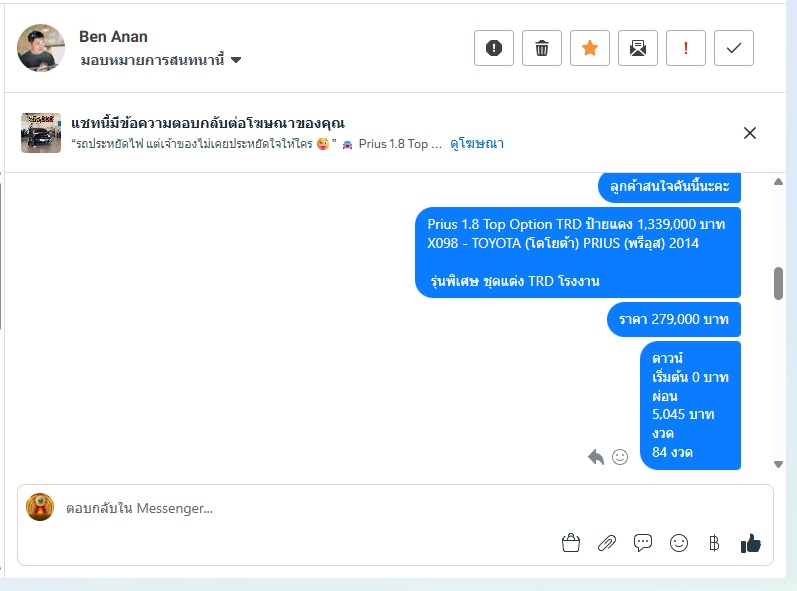This screenshot has width=797, height=591.
Task: Mark conversation as spam with octagon icon
Action: (494, 48)
